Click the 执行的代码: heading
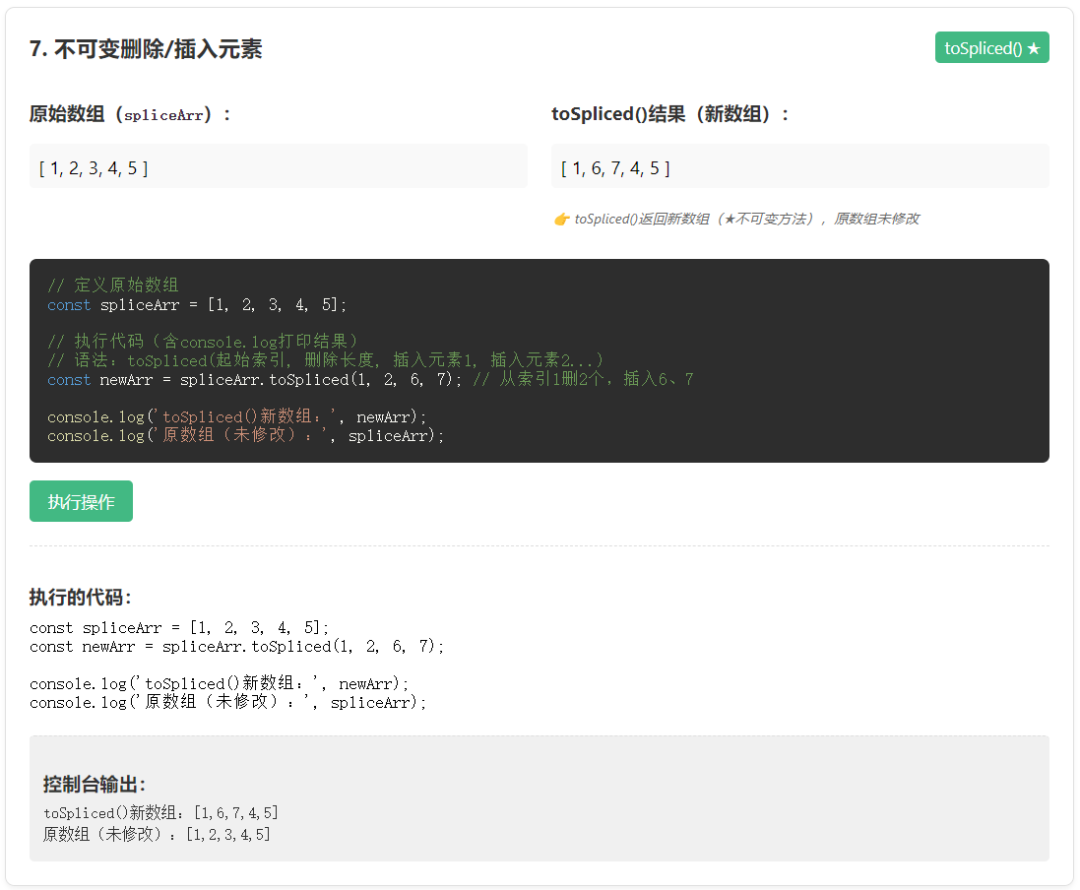Viewport: 1080px width, 890px height. pos(80,597)
